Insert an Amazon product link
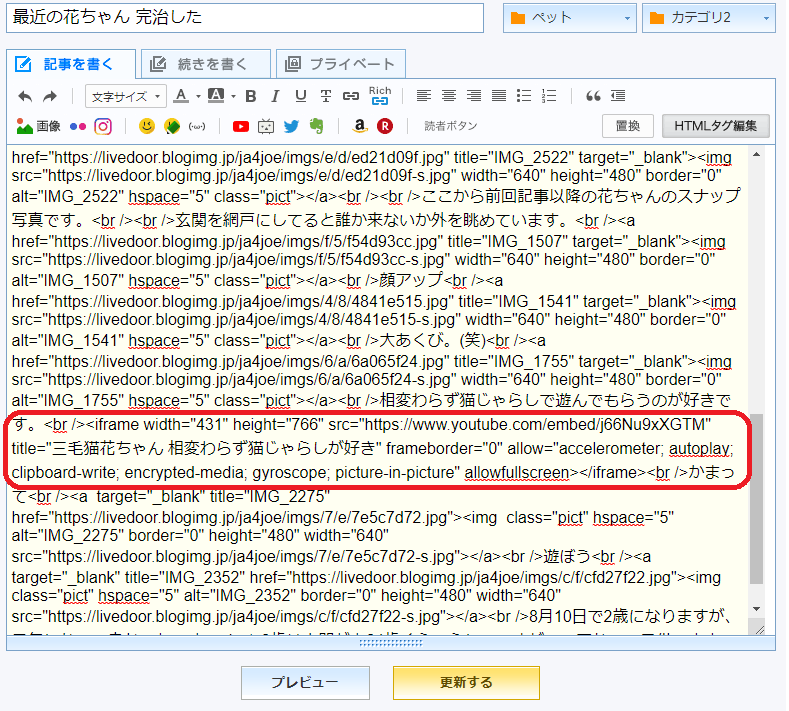This screenshot has width=789, height=711. click(x=360, y=126)
